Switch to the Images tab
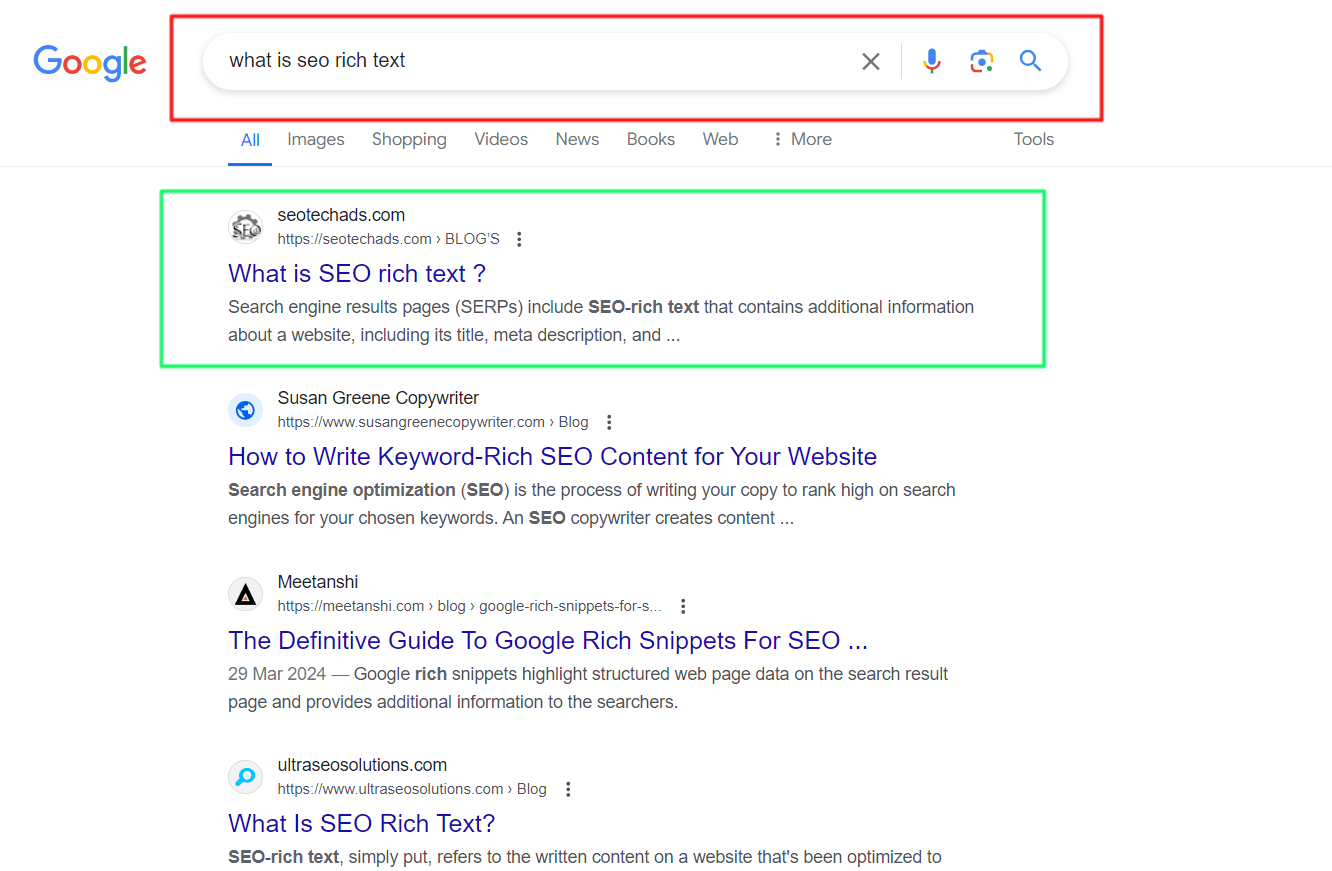The height and width of the screenshot is (871, 1332). click(316, 139)
